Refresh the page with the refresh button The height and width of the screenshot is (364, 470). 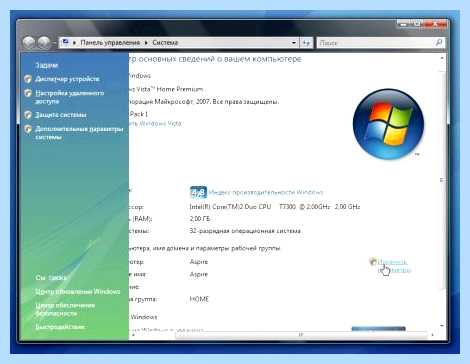point(306,43)
